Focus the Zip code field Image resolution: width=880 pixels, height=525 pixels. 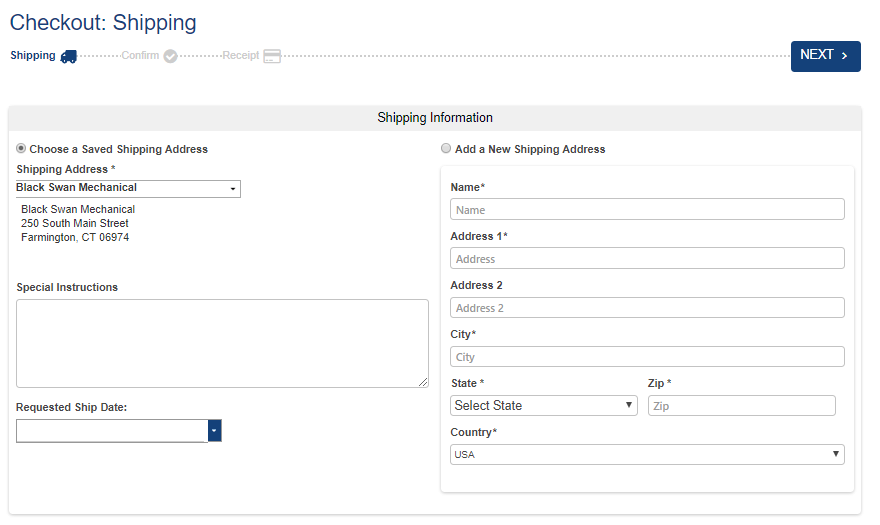(741, 406)
